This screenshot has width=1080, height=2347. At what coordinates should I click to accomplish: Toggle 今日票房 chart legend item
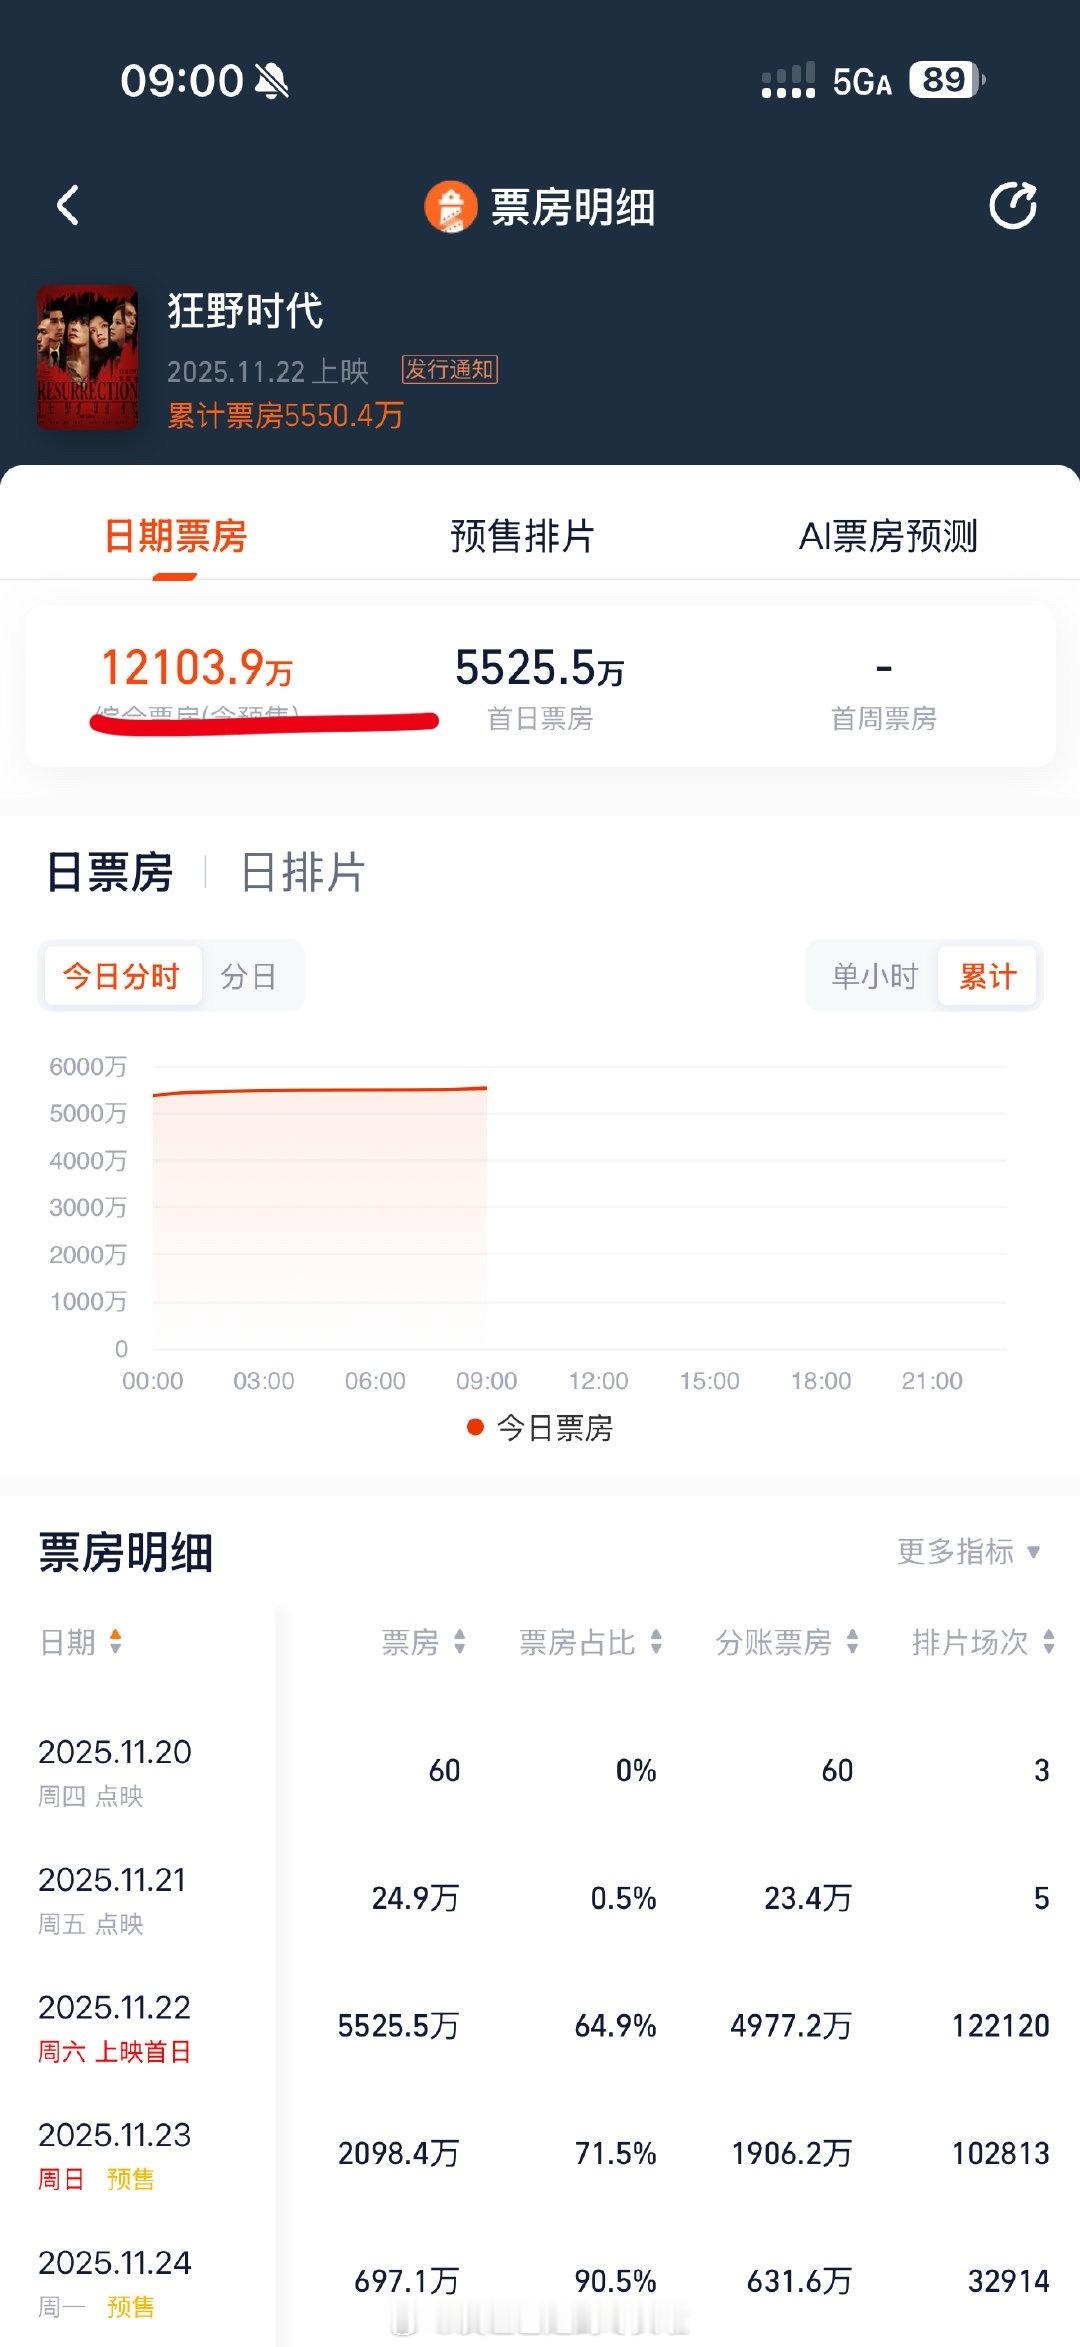(540, 1427)
